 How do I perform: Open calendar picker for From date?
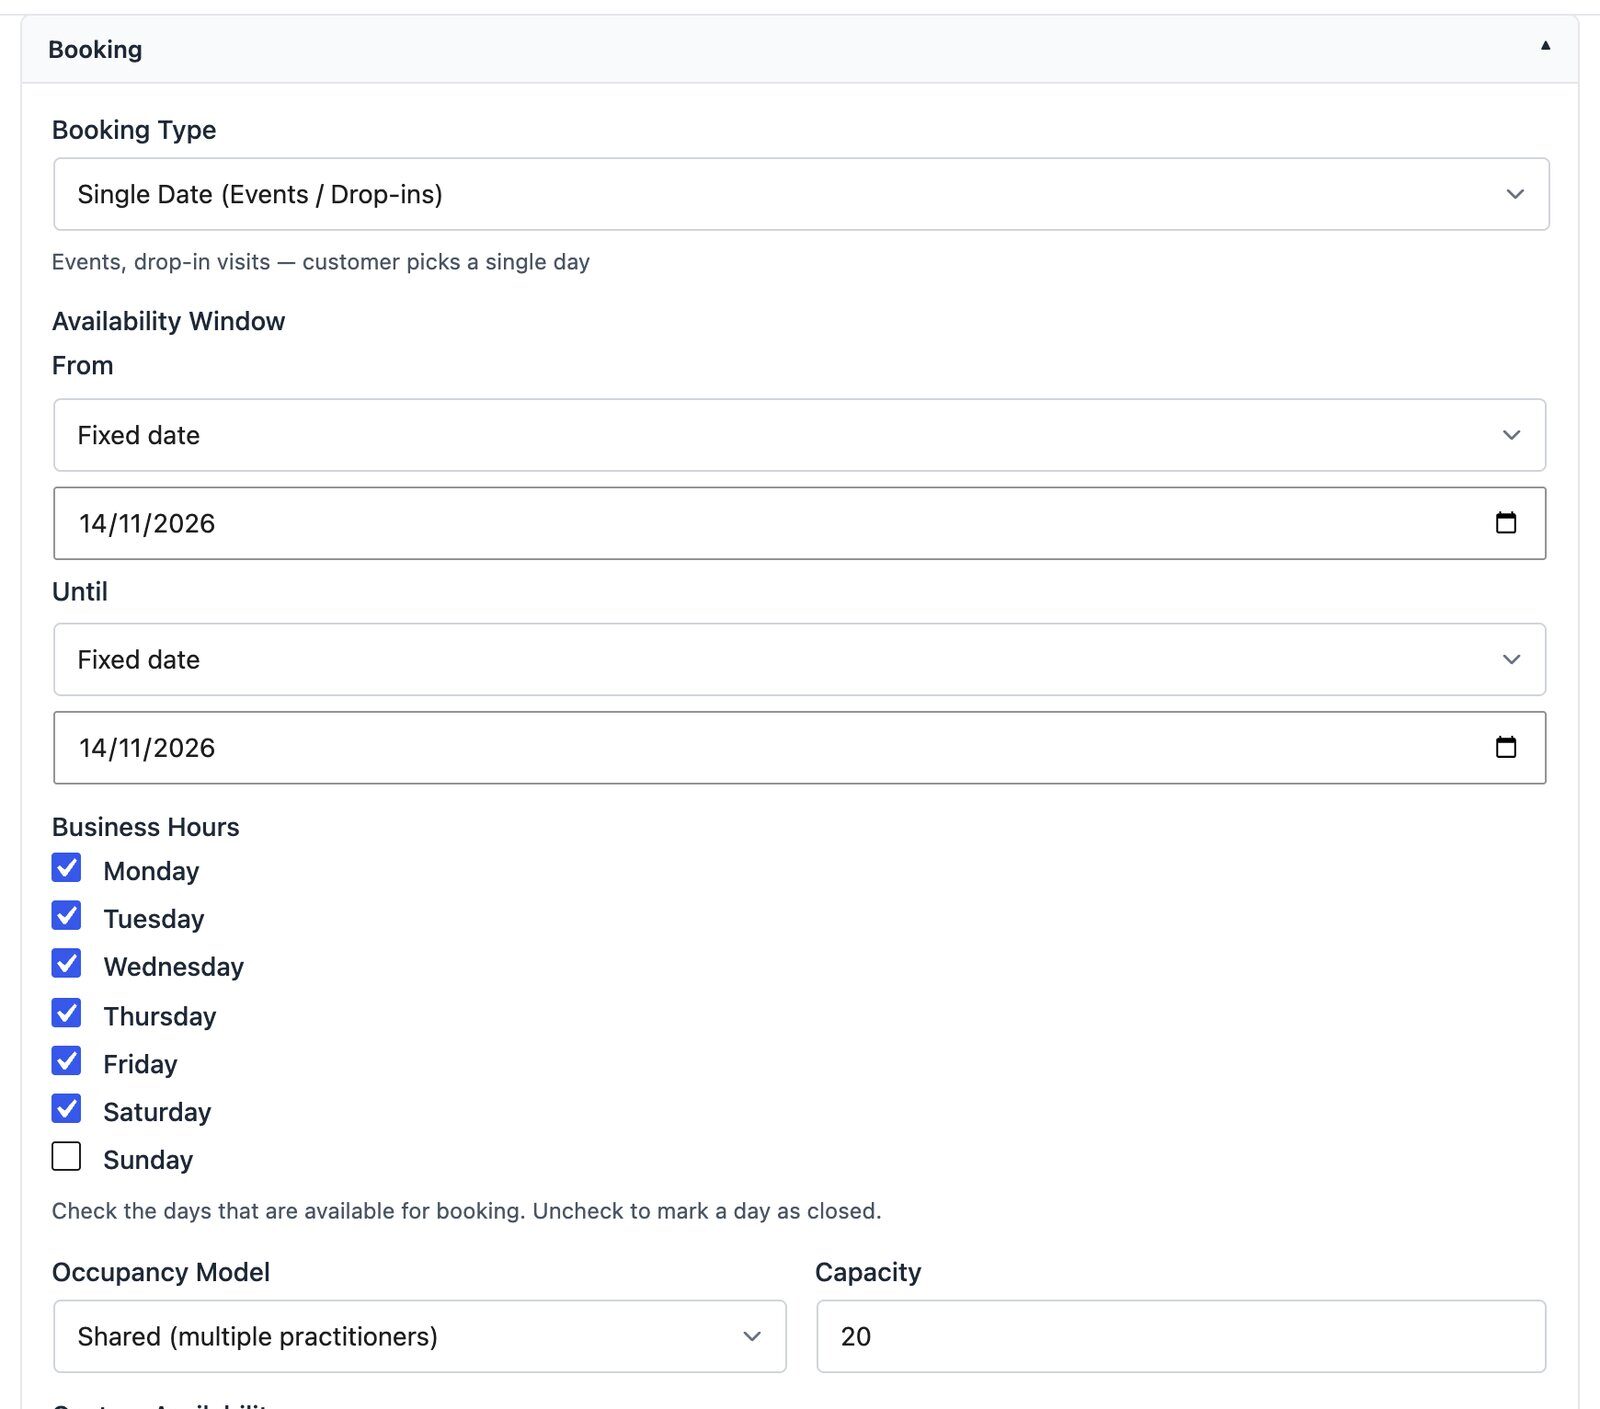coord(1505,523)
